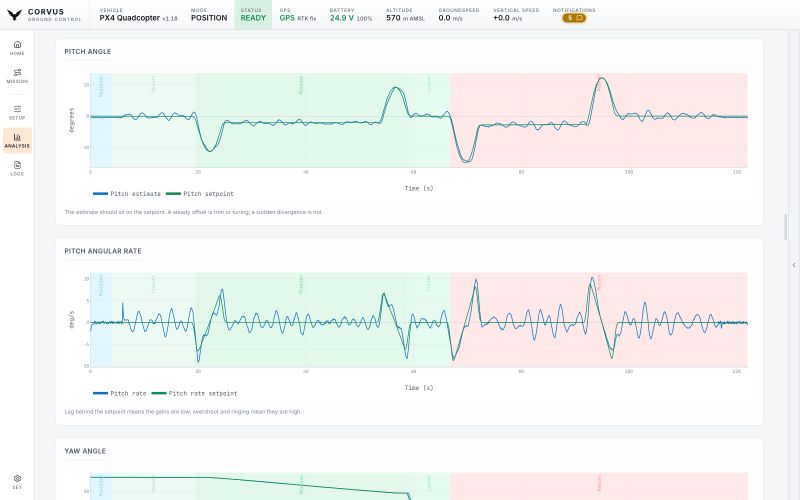Go to the Mission planner icon
Viewport: 800px width, 500px height.
click(17, 76)
